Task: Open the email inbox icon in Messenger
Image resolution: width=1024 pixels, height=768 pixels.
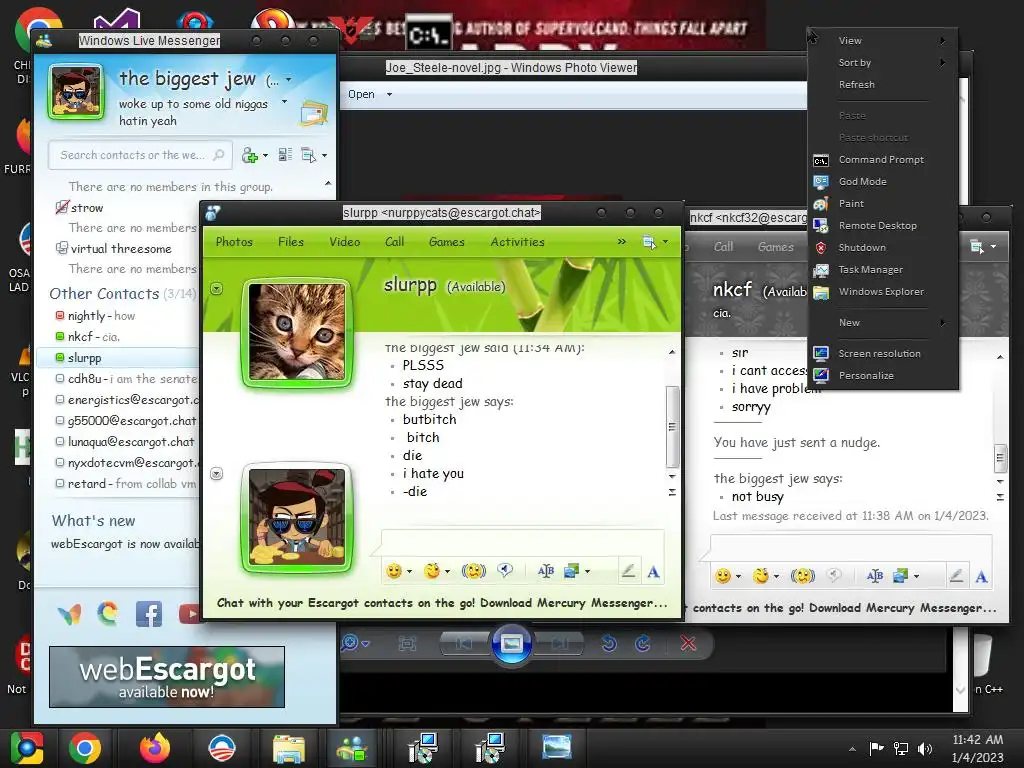Action: 313,114
